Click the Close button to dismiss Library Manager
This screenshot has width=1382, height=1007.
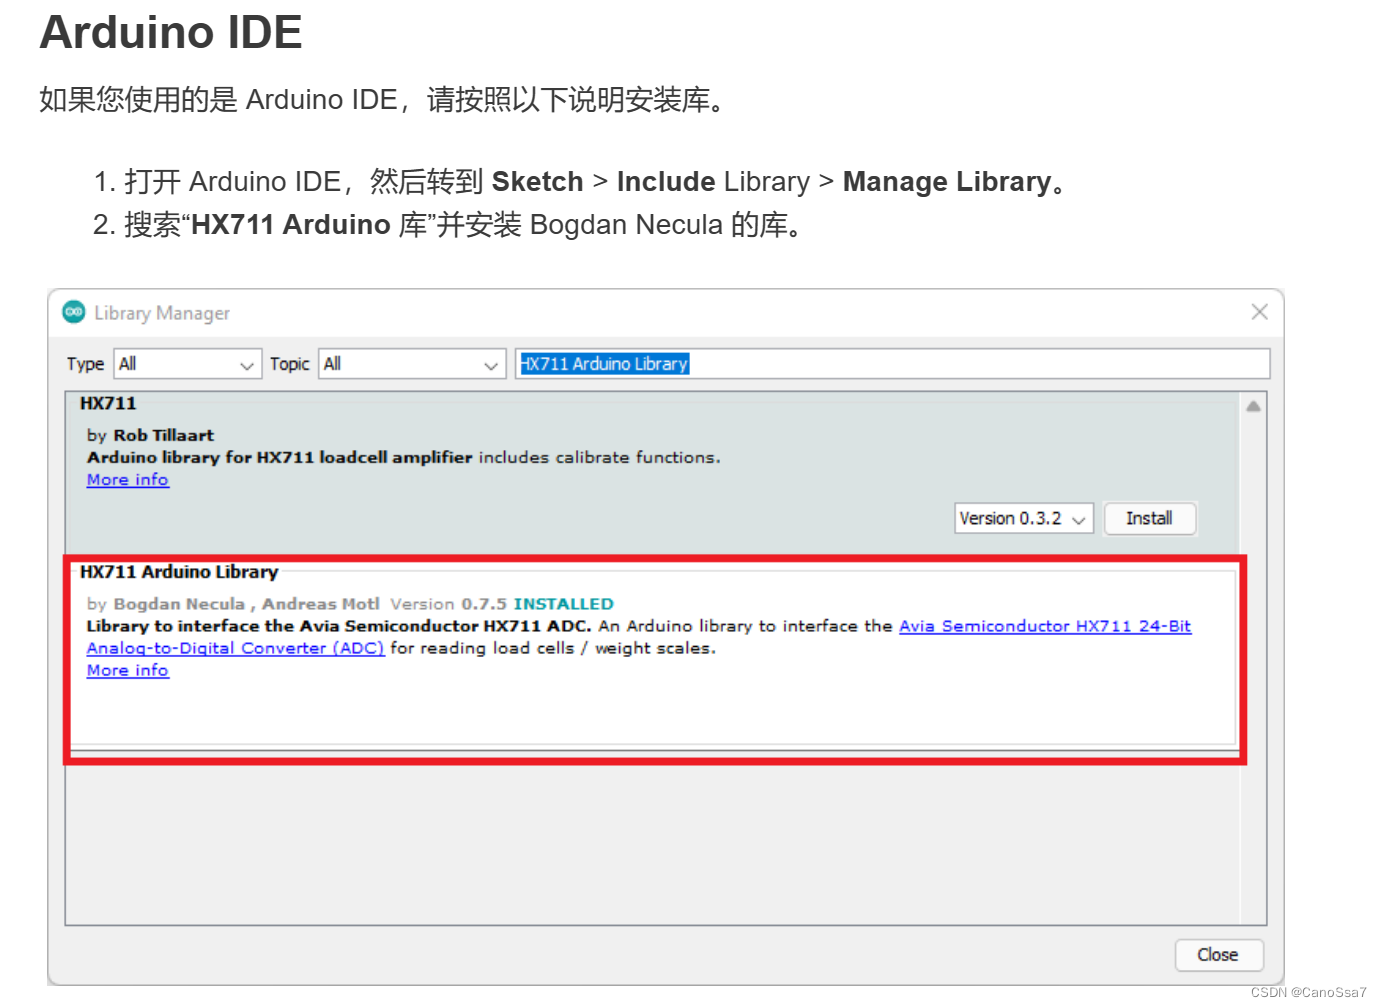[1218, 955]
